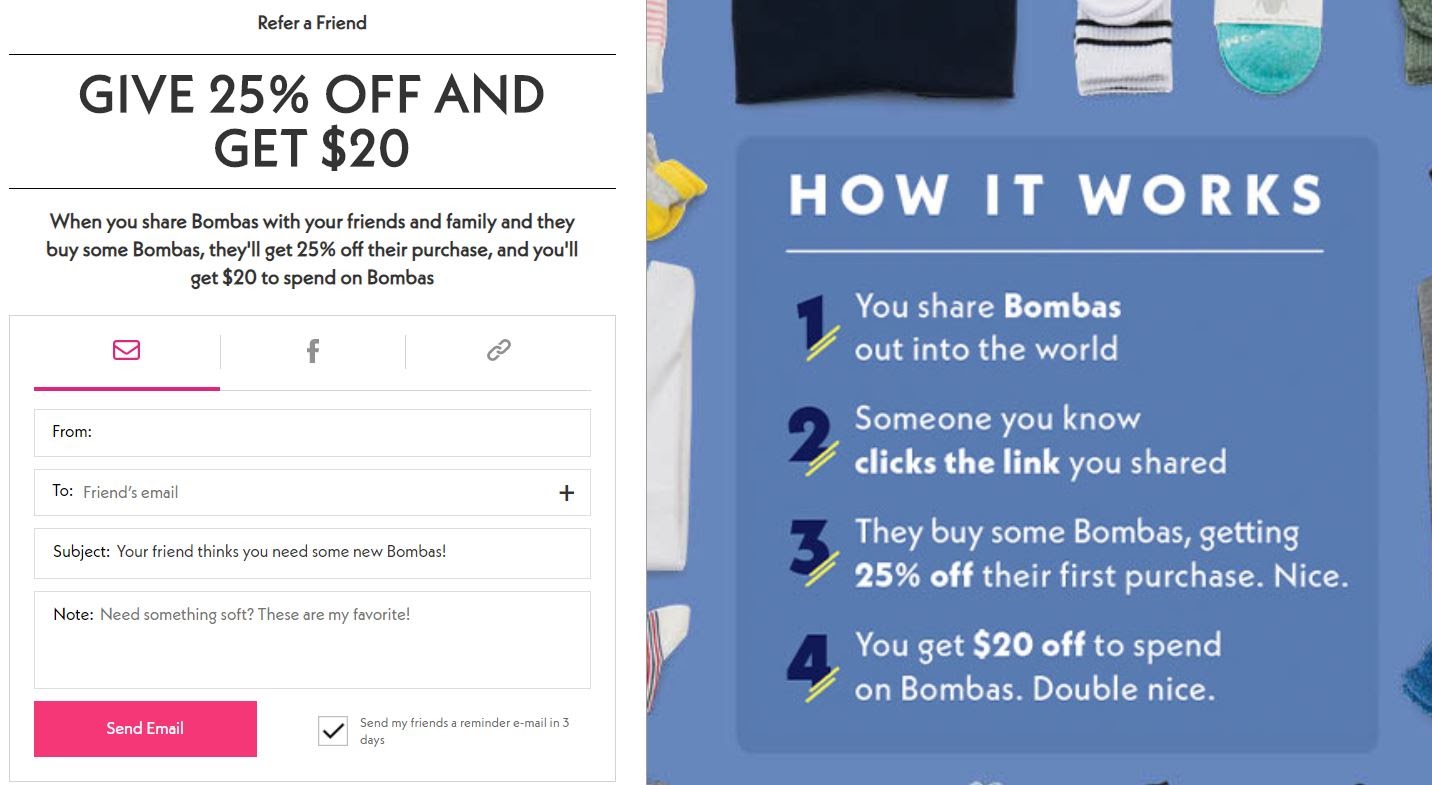Click the Refer a Friend heading
This screenshot has width=1432, height=785.
tap(312, 22)
